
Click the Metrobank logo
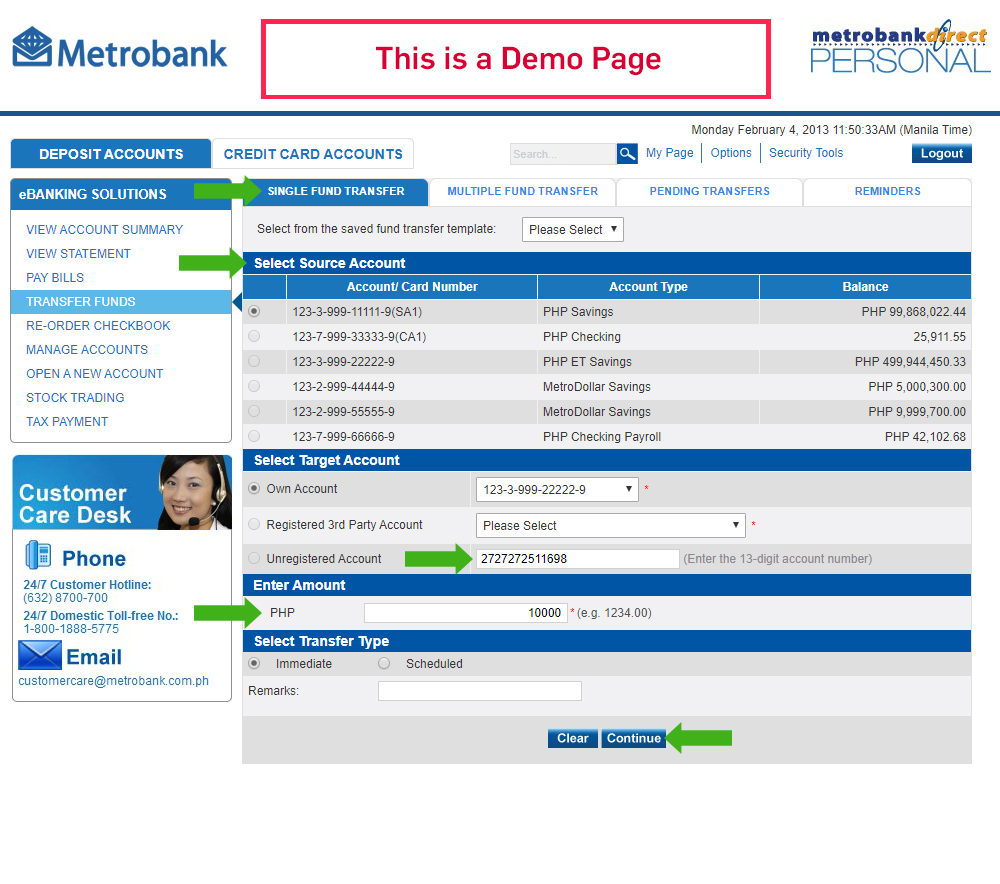(x=120, y=48)
